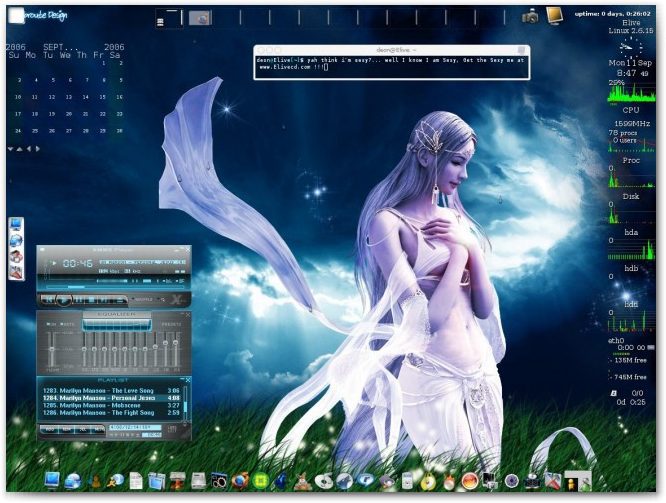The image size is (666, 503).
Task: Stop playback in the XMMS player
Action: (x=92, y=300)
